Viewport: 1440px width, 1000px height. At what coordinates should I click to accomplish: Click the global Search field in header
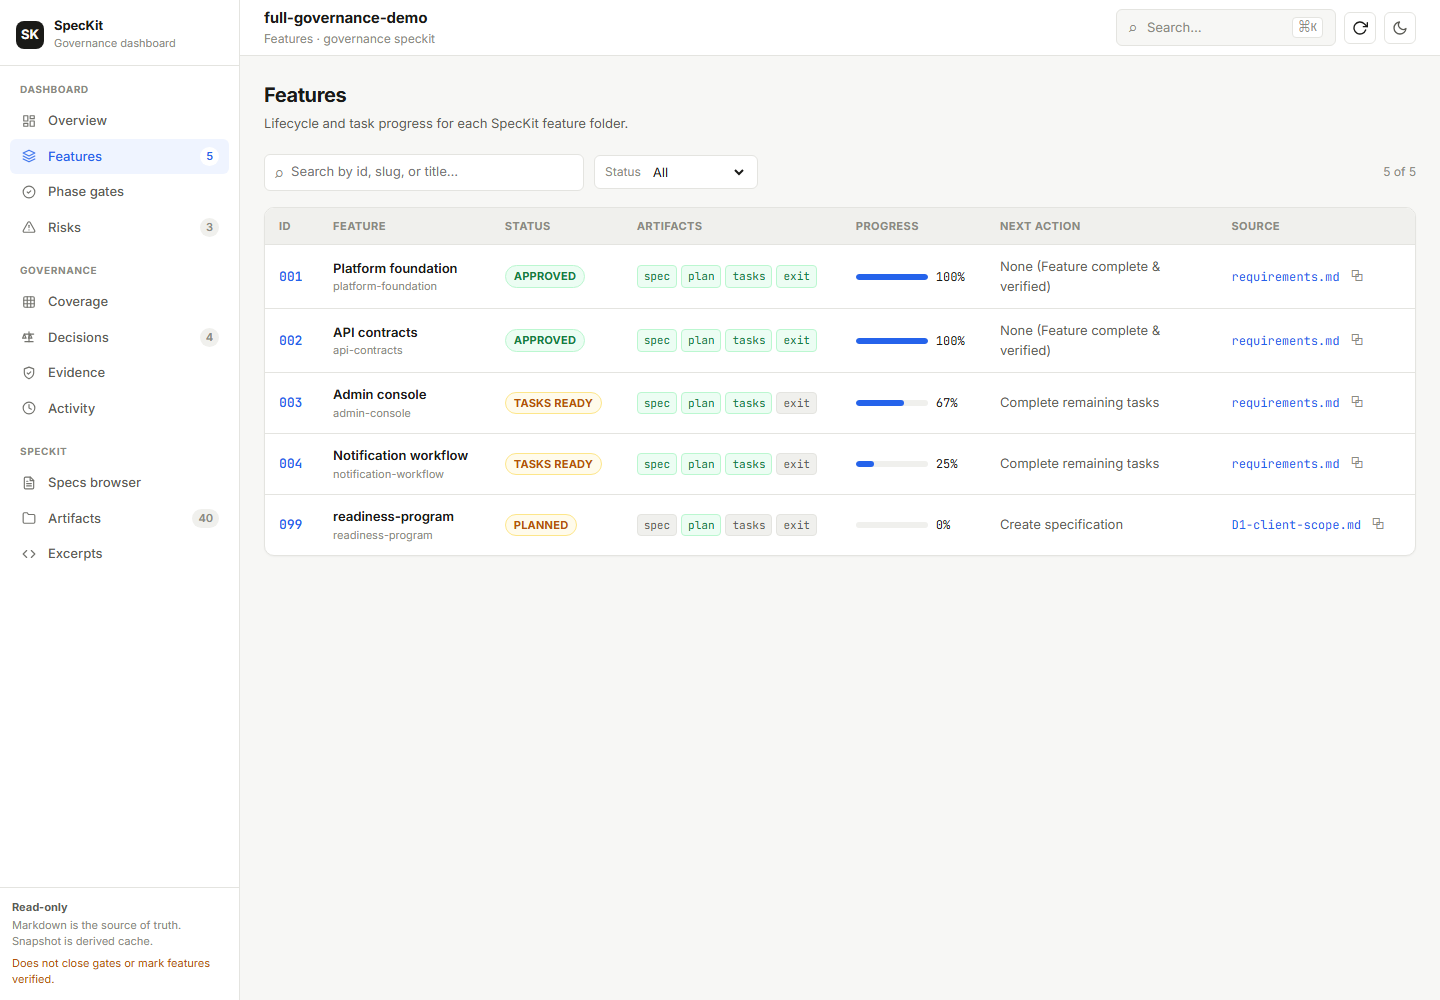point(1225,28)
